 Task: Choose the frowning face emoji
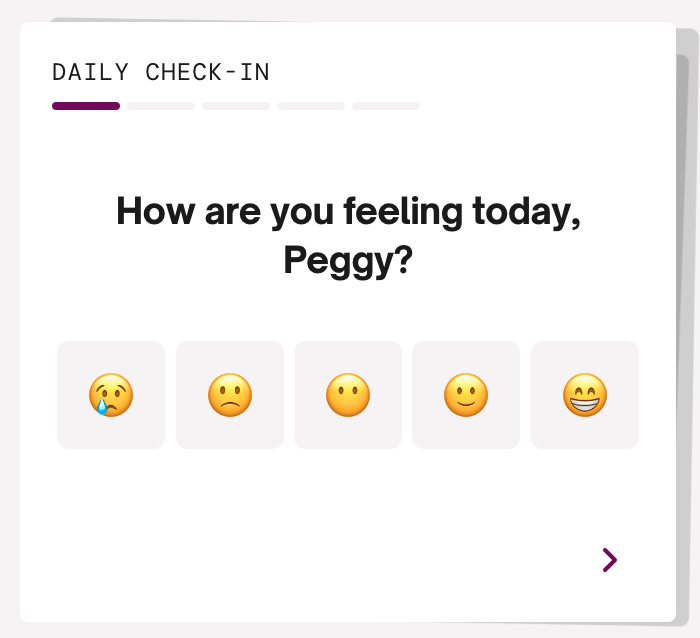[x=230, y=395]
